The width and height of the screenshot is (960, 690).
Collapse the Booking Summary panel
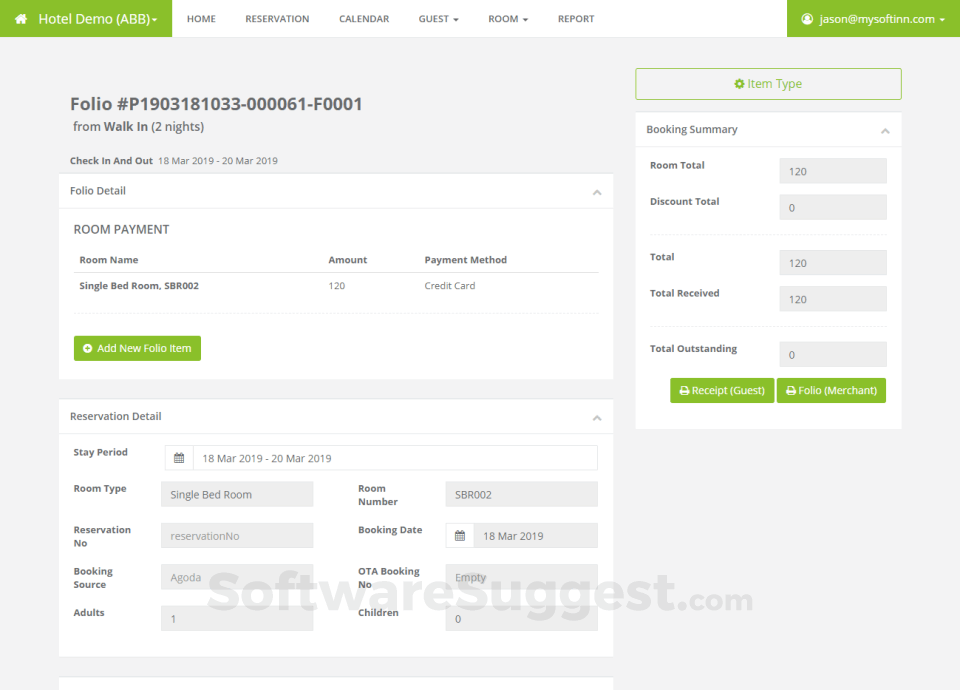coord(884,130)
